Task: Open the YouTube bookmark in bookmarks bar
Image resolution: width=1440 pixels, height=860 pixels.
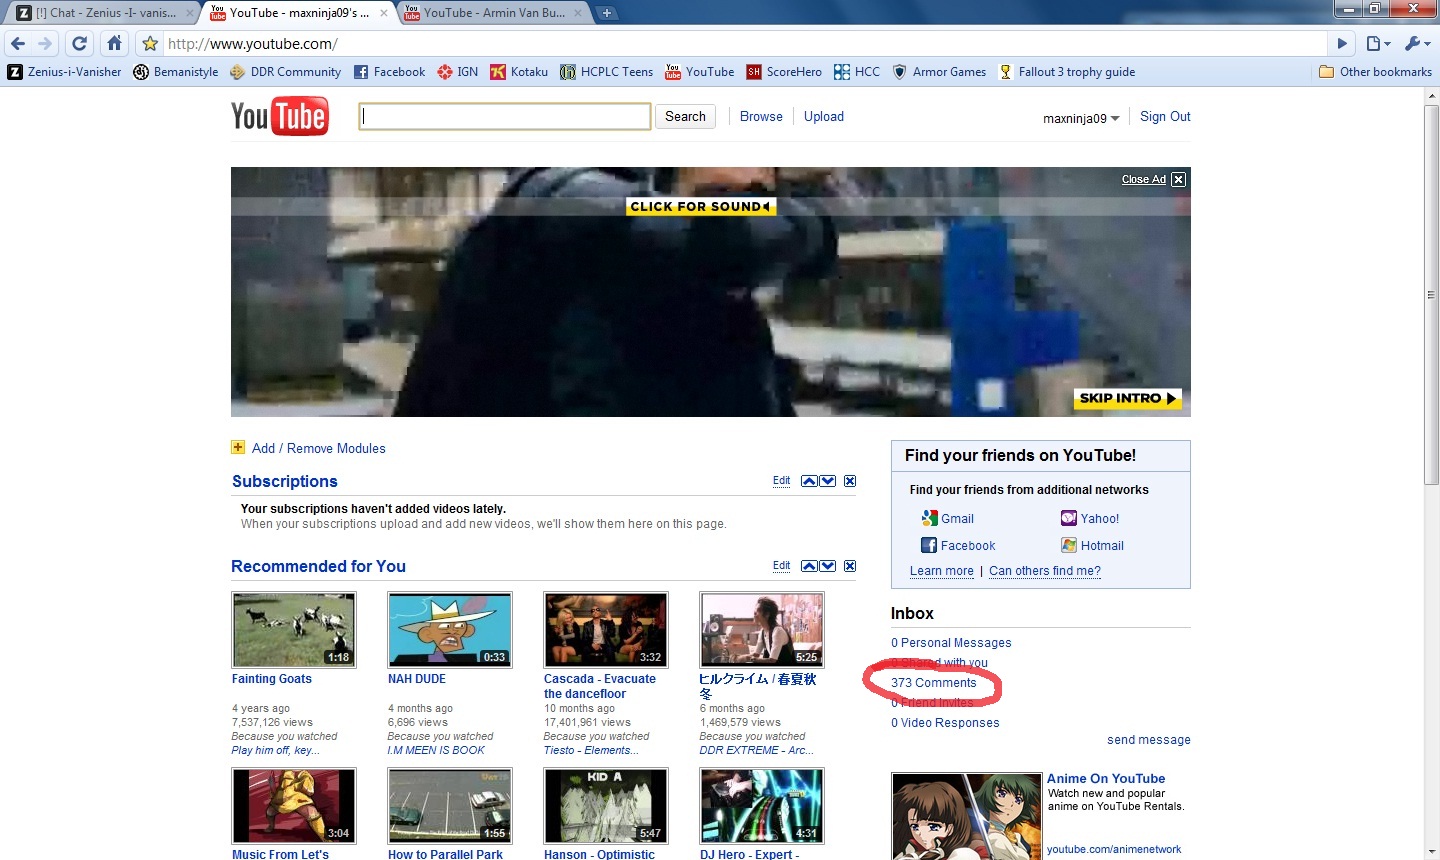Action: coord(700,72)
